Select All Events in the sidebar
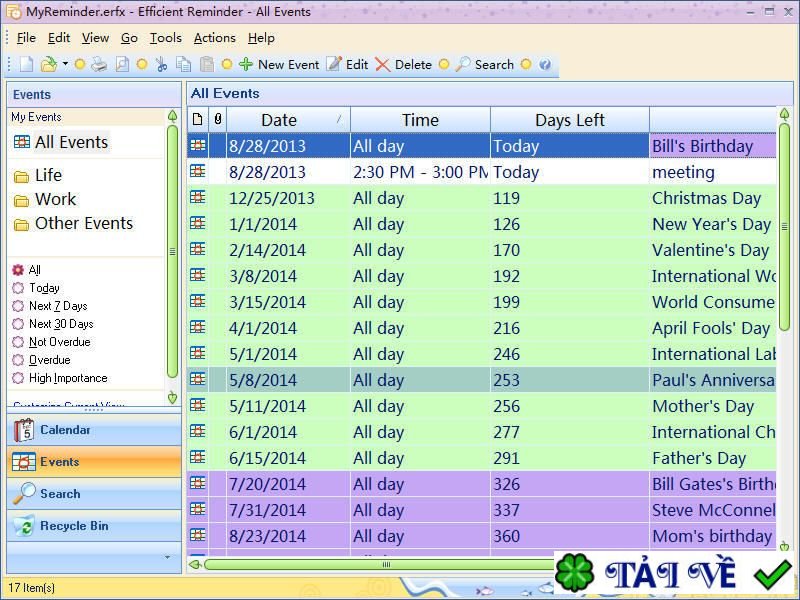 [x=61, y=142]
